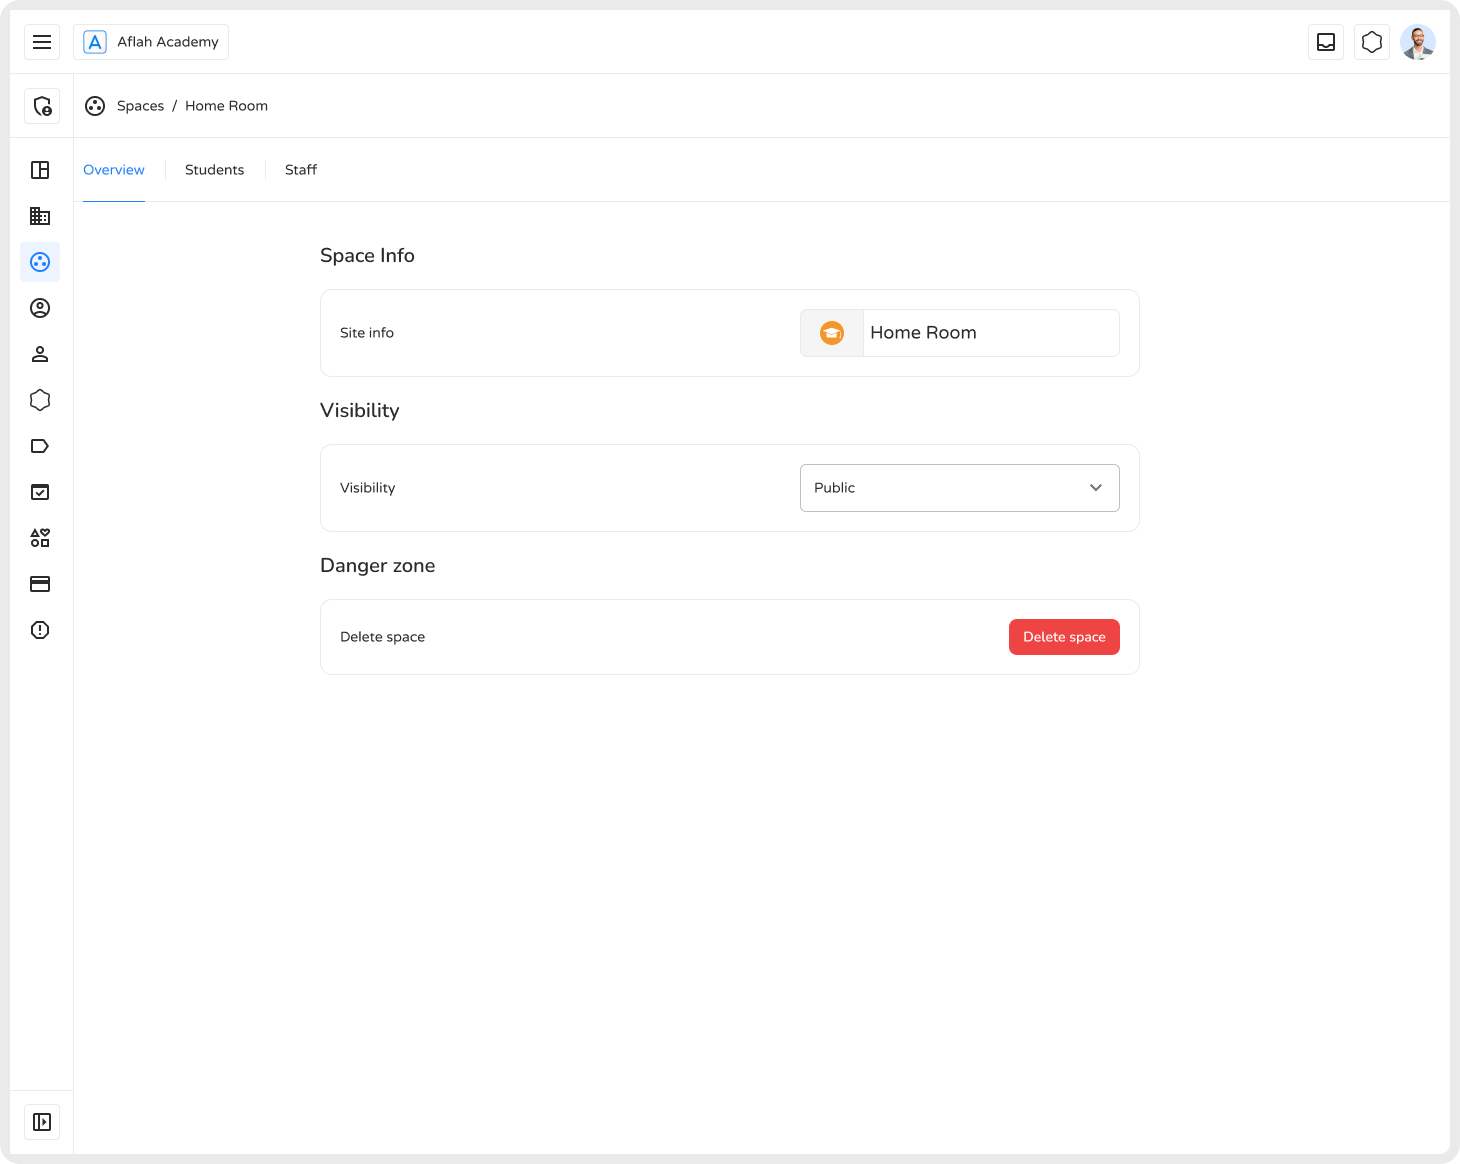The image size is (1460, 1164).
Task: Open the Aflah Academy organization switcher
Action: pyautogui.click(x=151, y=42)
